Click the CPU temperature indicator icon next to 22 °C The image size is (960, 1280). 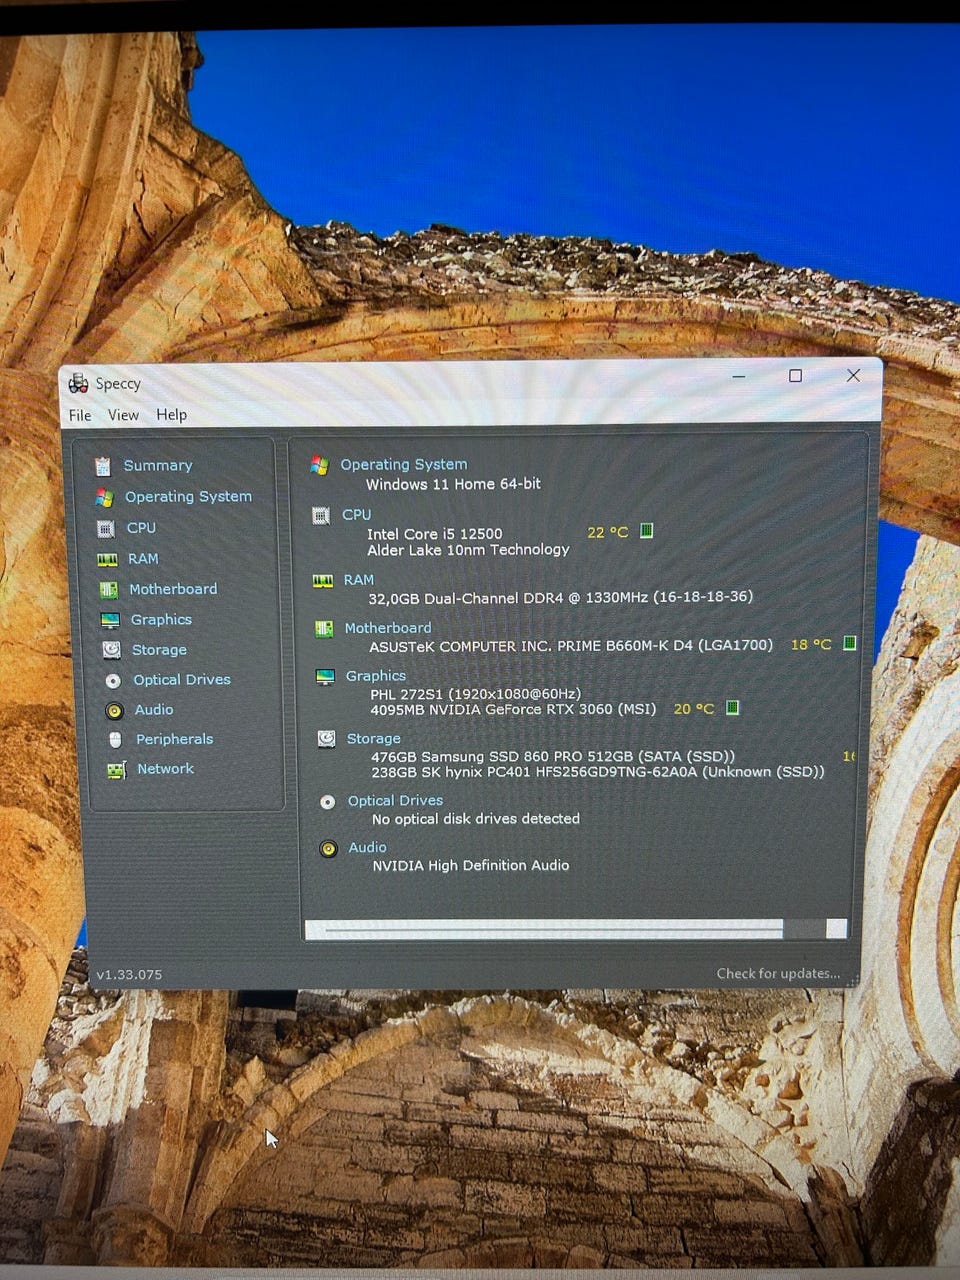(646, 531)
